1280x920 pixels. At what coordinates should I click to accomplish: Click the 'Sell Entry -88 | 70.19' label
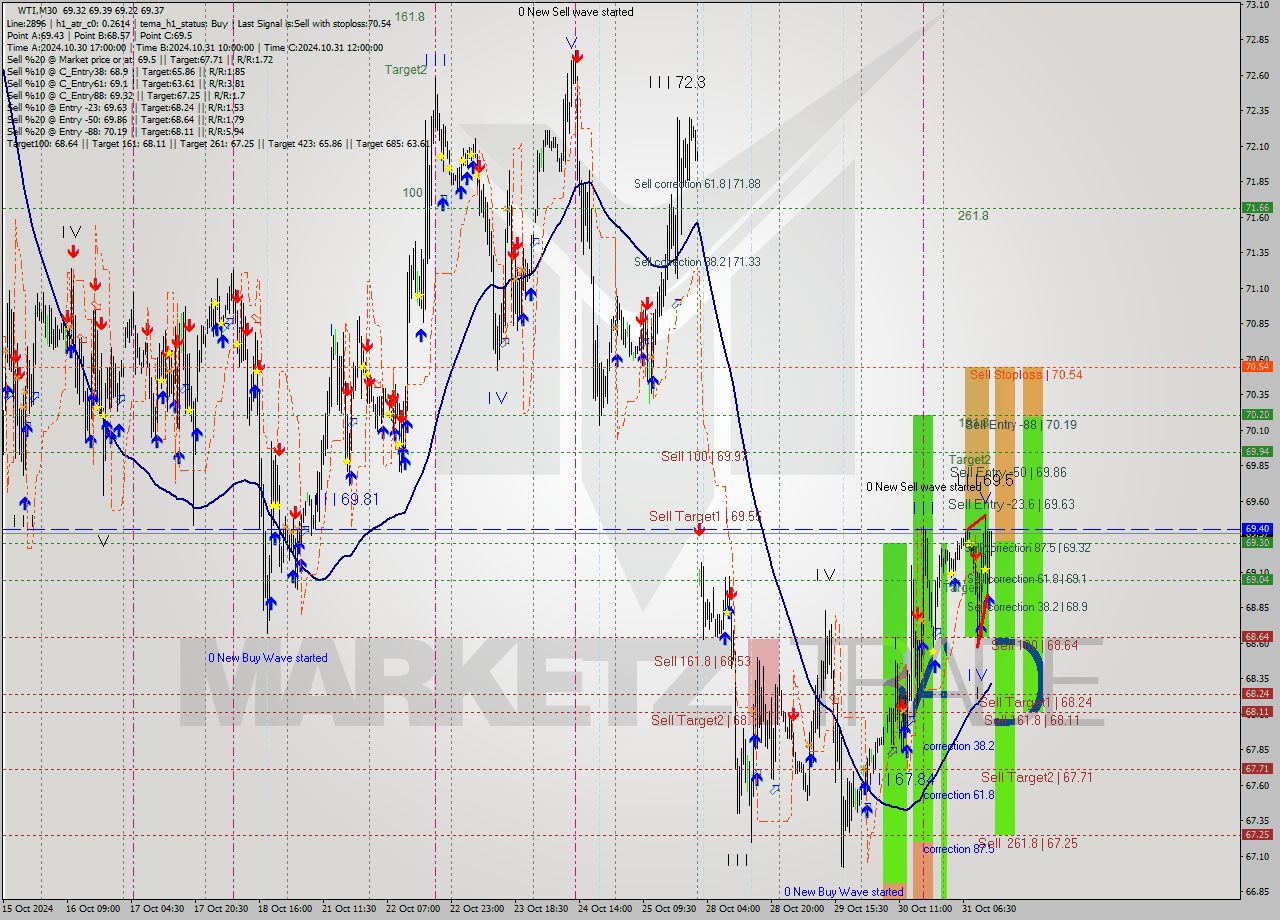pos(1021,425)
